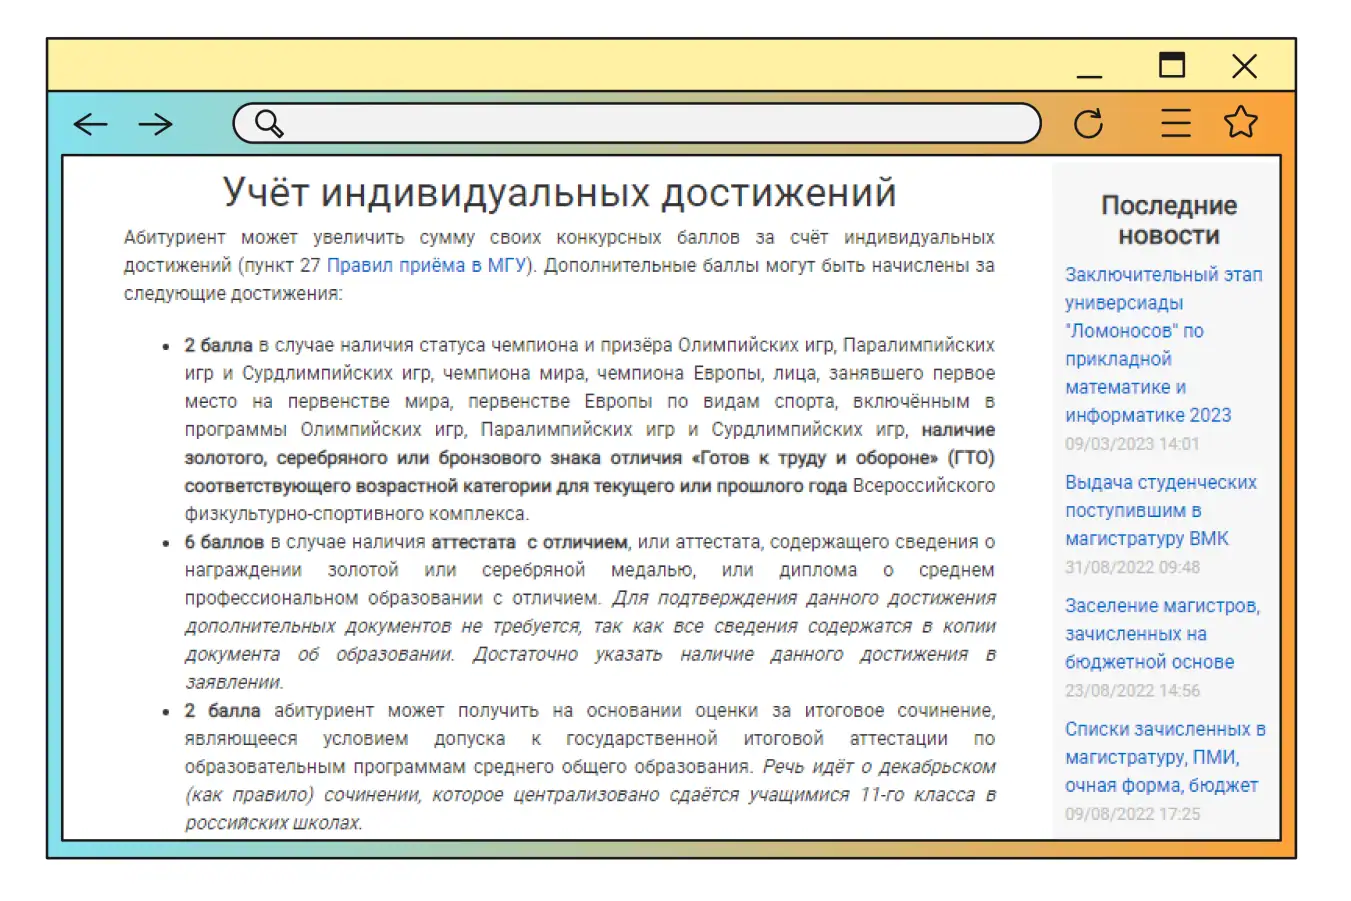
Task: Open news 'Заселение магистров, зачисленных на бюджетной основе'
Action: coord(1162,633)
